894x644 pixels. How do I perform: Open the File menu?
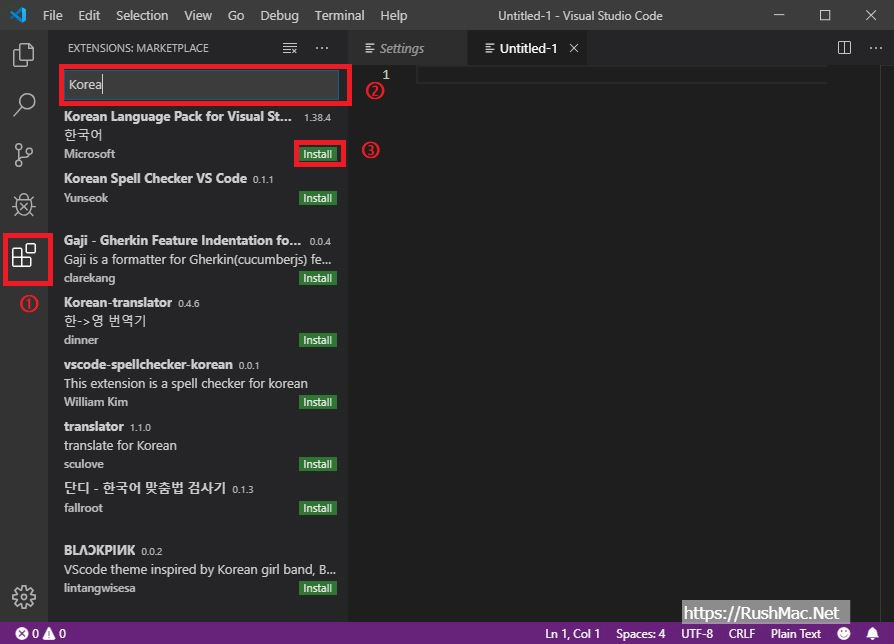[x=52, y=15]
